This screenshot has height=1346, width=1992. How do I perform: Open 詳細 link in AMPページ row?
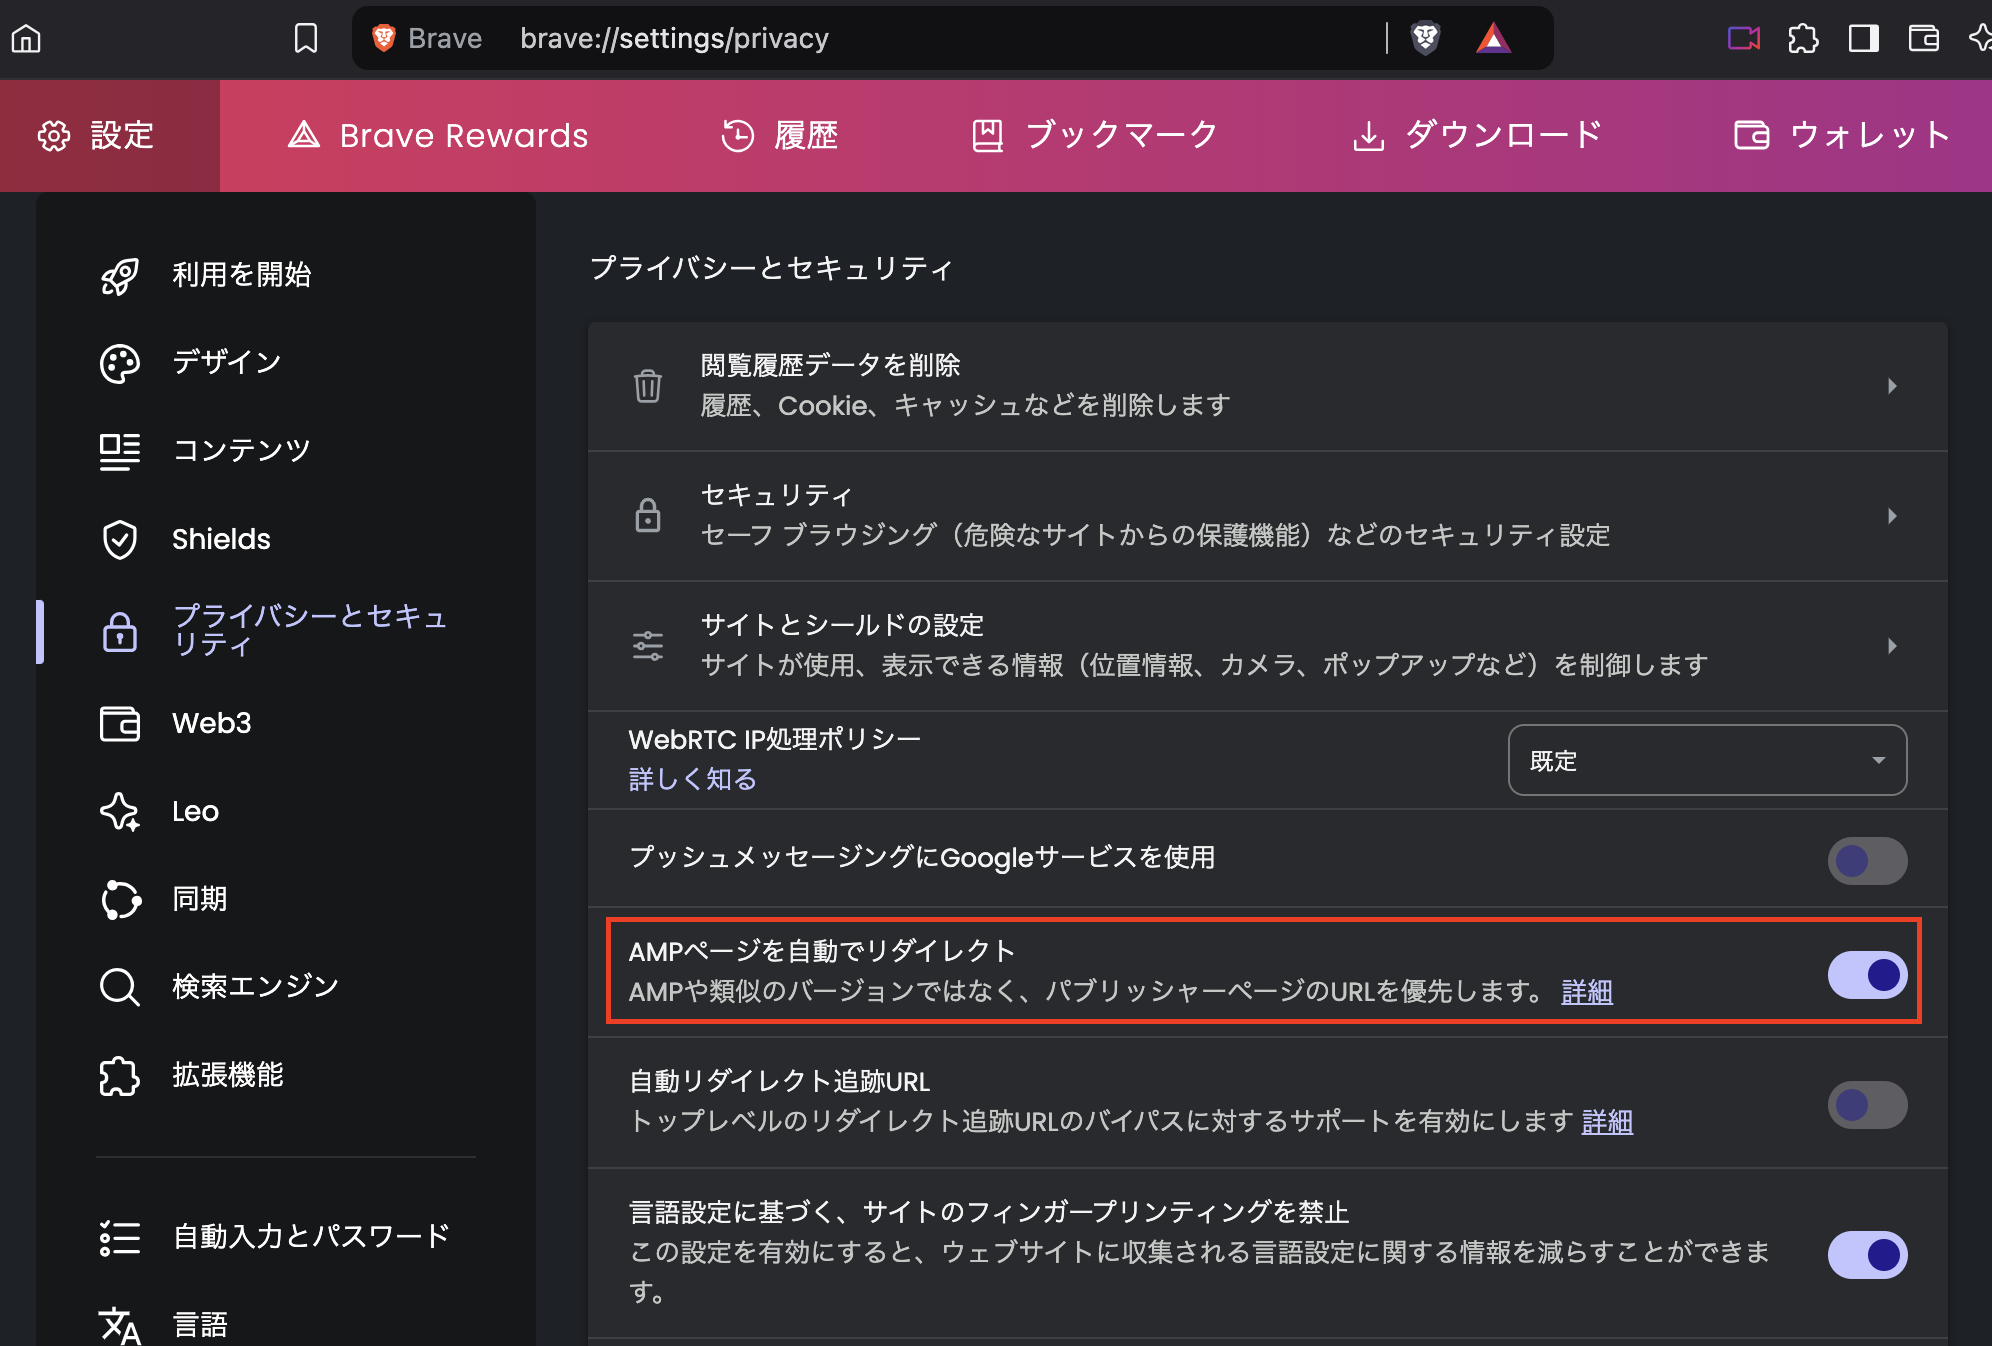1587,991
